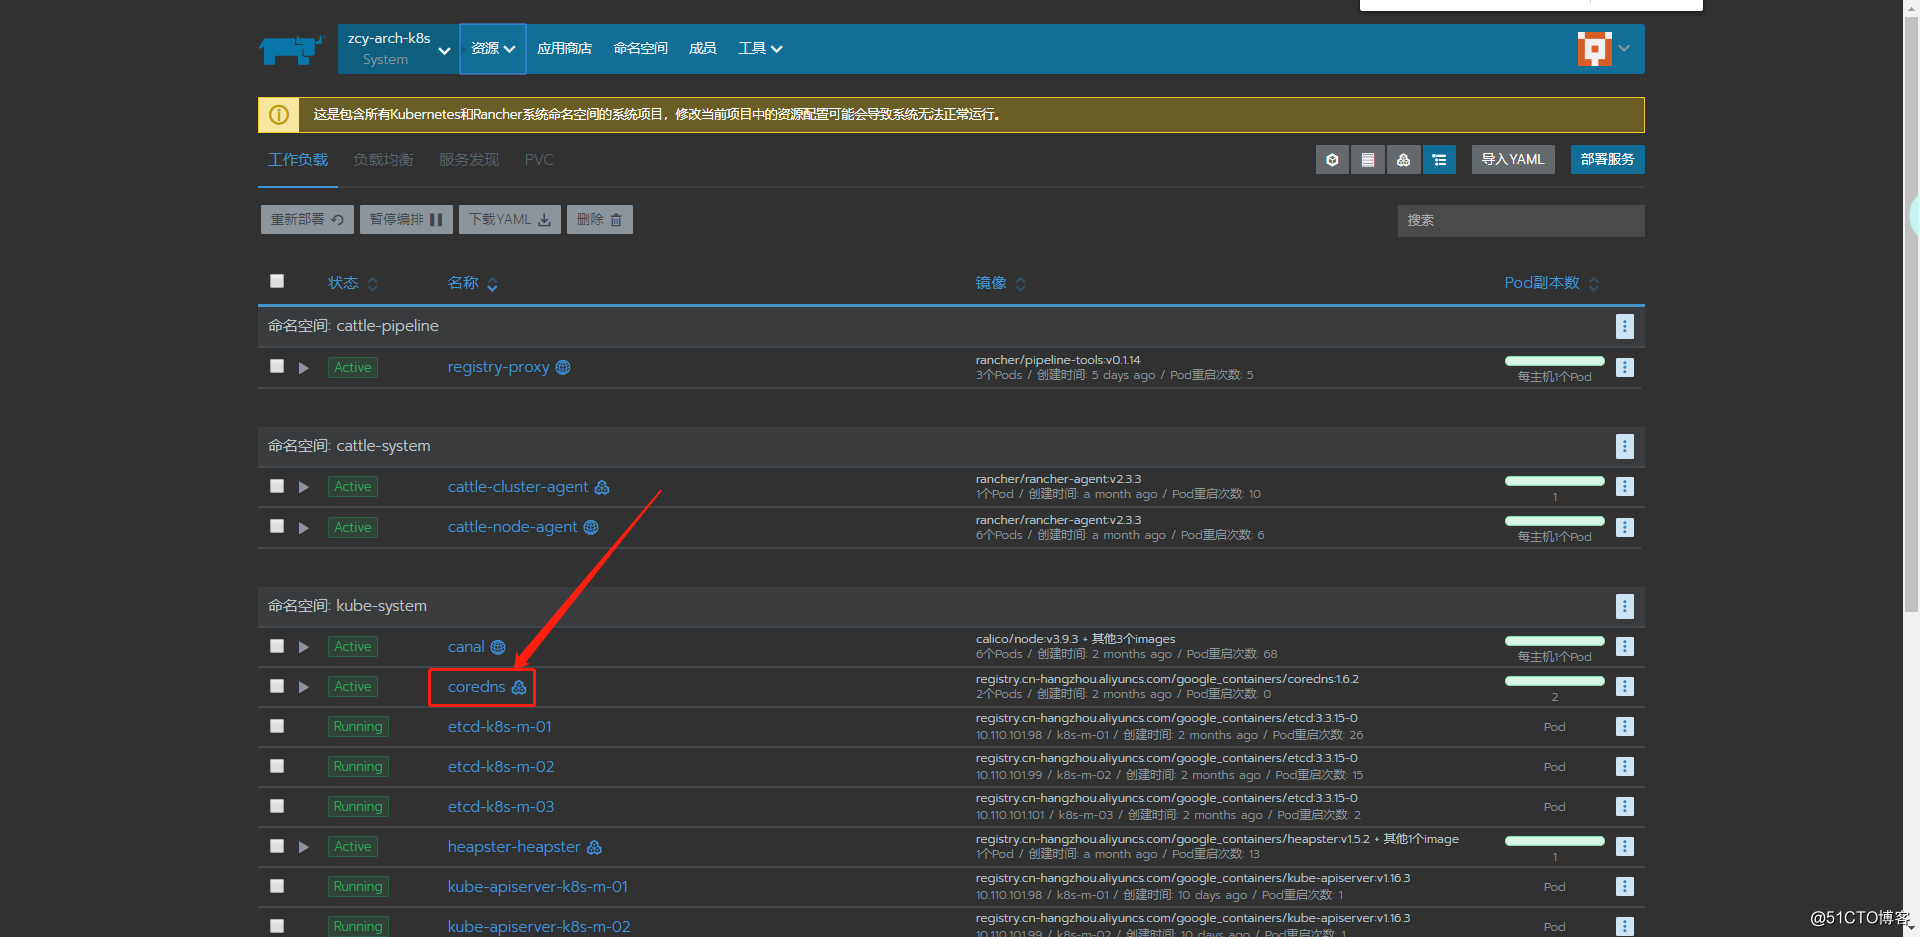Image resolution: width=1920 pixels, height=937 pixels.
Task: Click the 暂停编排 button
Action: [406, 220]
